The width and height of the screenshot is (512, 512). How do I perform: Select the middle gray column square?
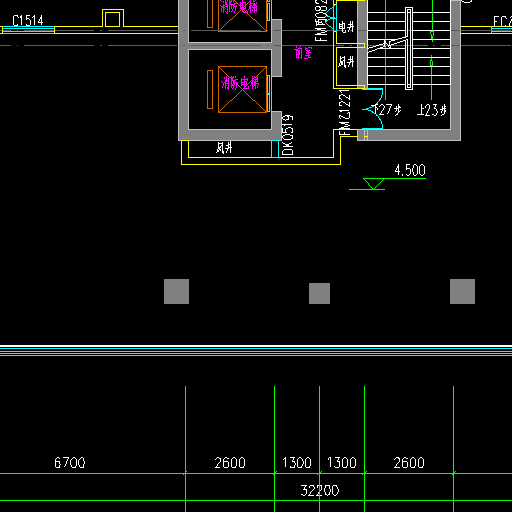click(x=319, y=293)
